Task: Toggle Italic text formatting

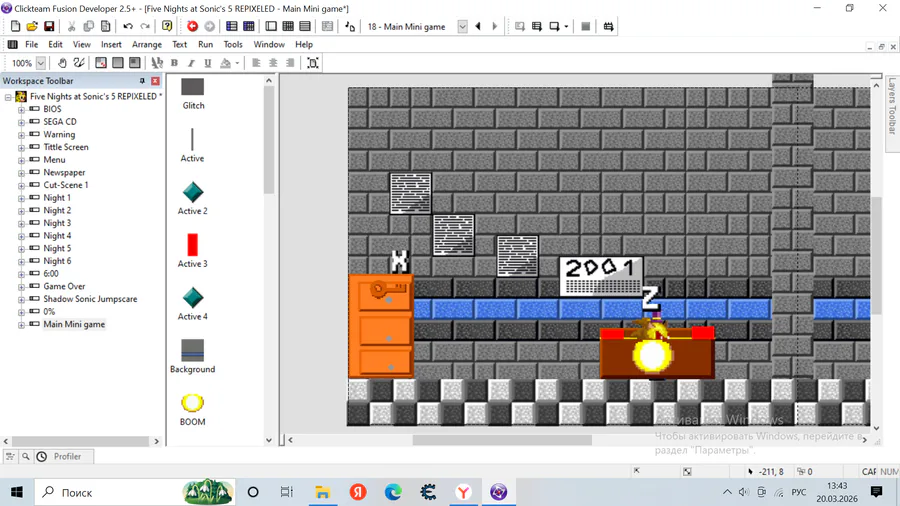Action: [191, 63]
